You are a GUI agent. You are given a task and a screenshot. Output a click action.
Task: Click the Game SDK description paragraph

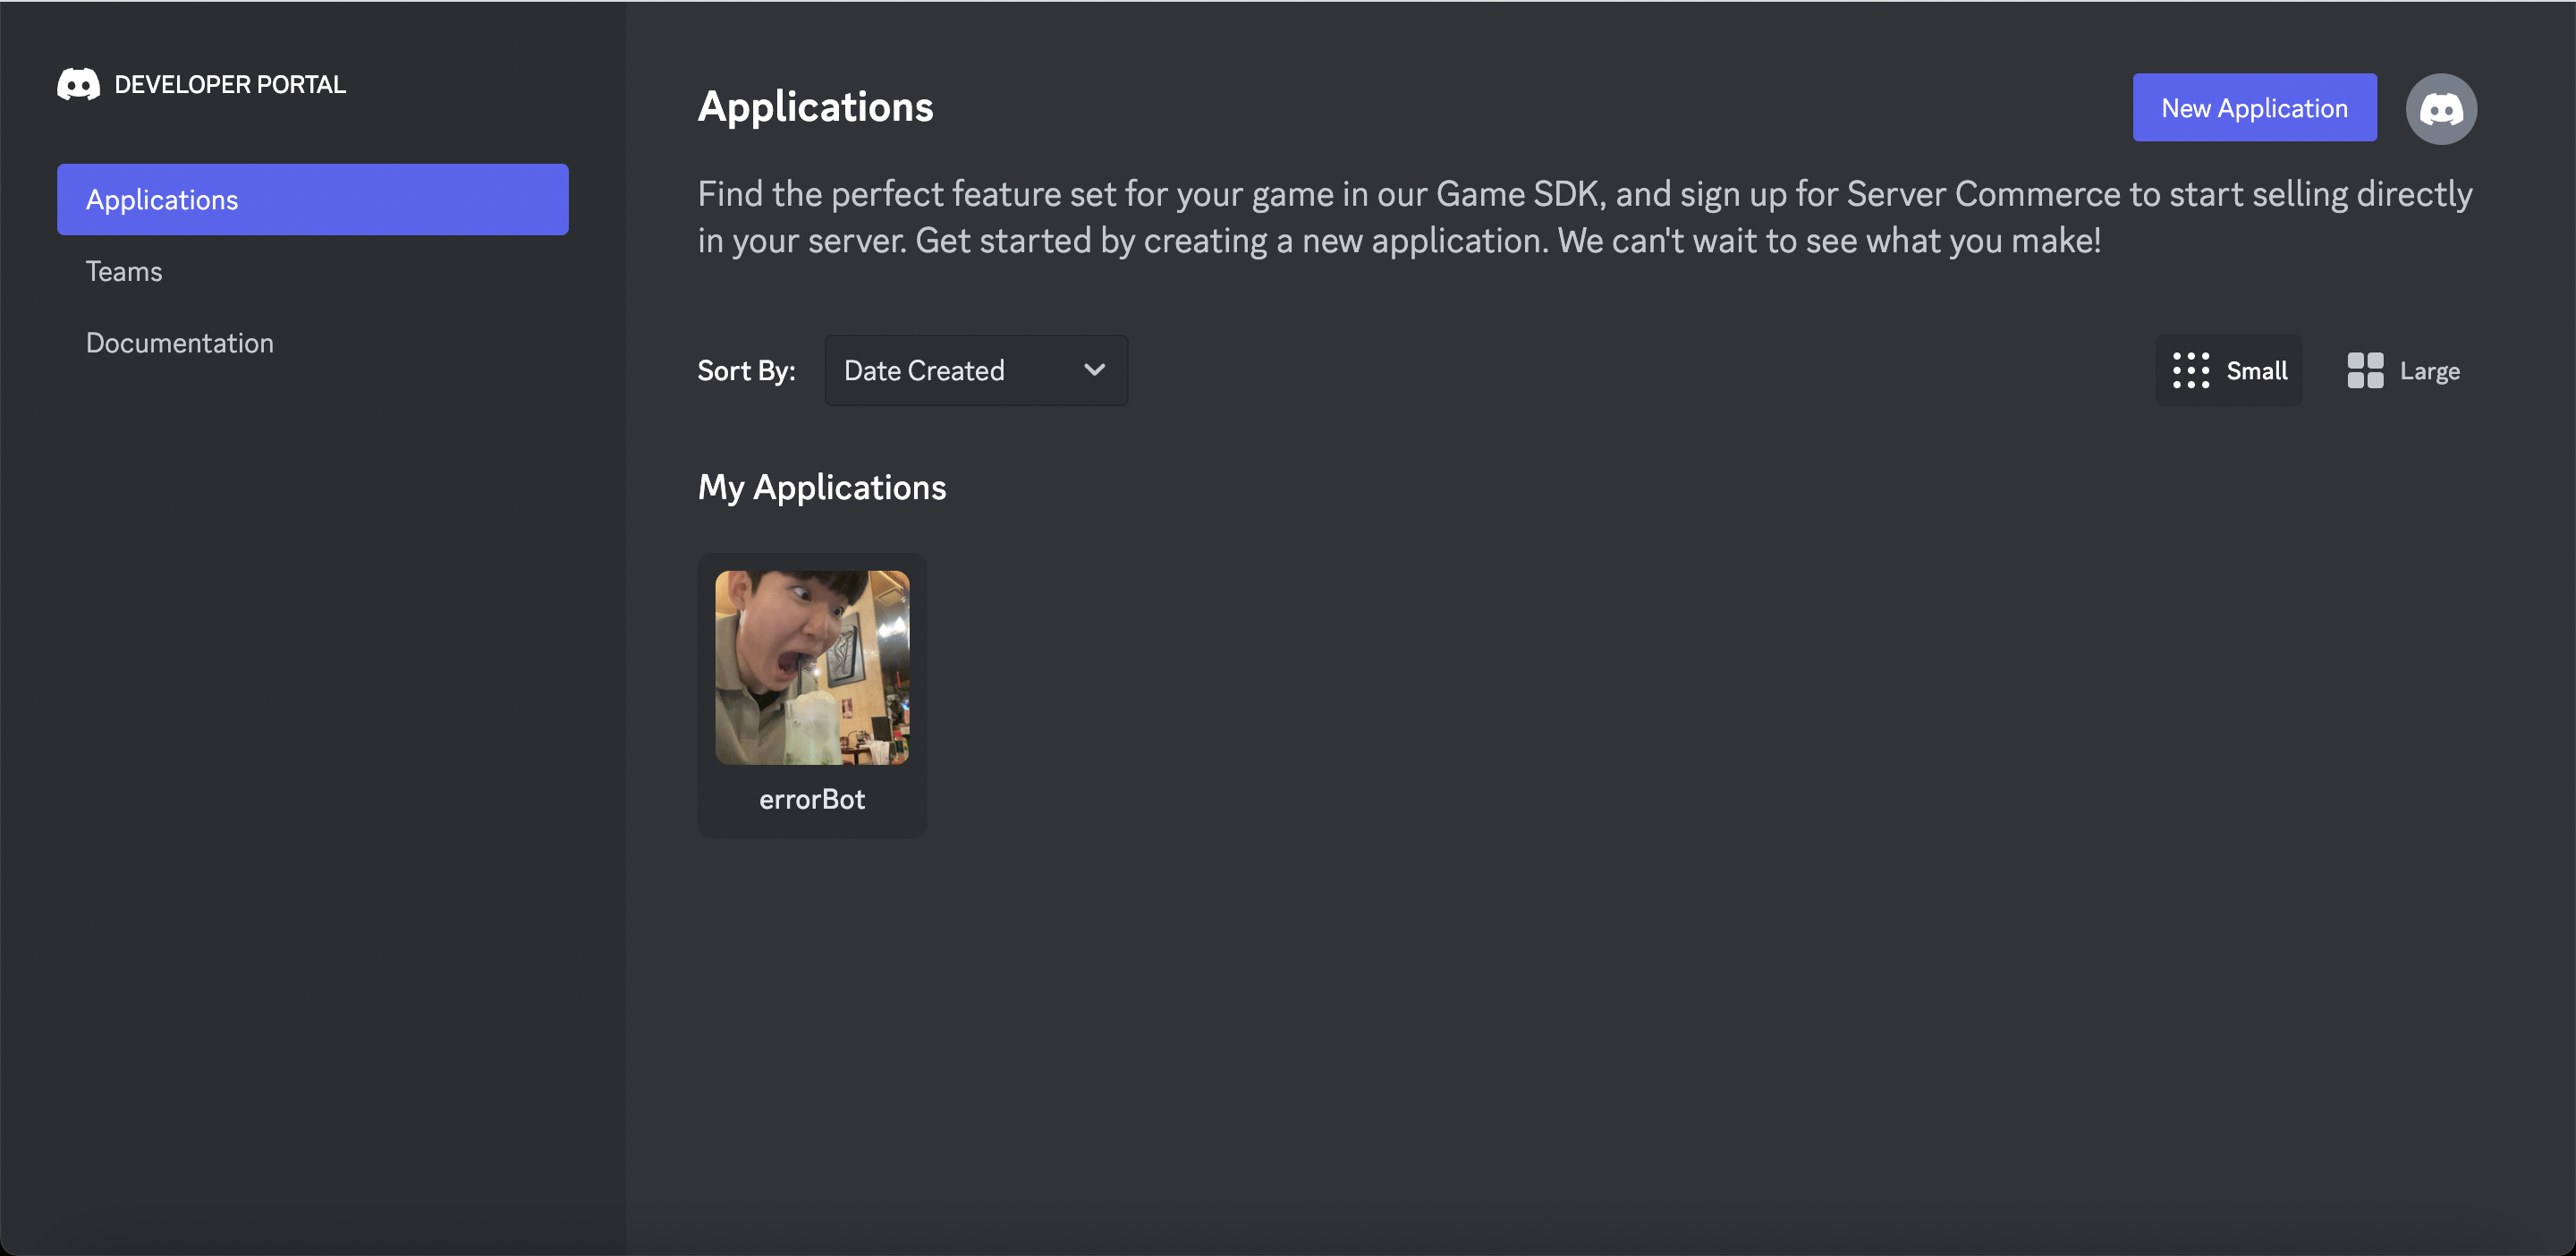coord(1585,217)
